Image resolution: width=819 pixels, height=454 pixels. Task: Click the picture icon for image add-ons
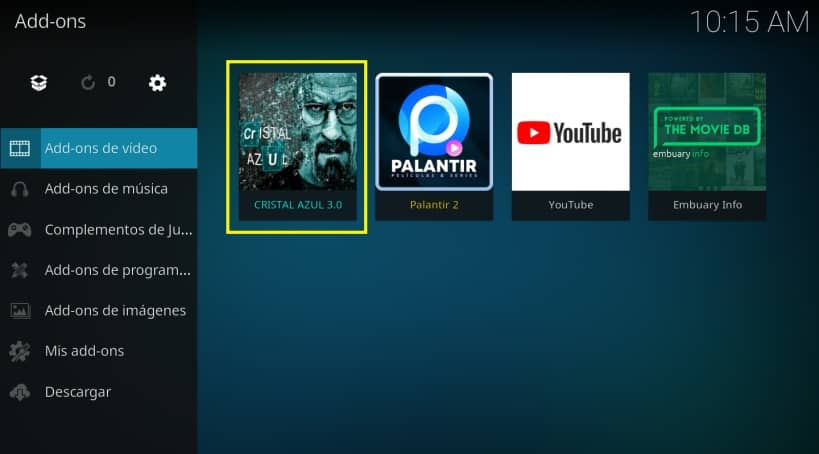tap(20, 311)
